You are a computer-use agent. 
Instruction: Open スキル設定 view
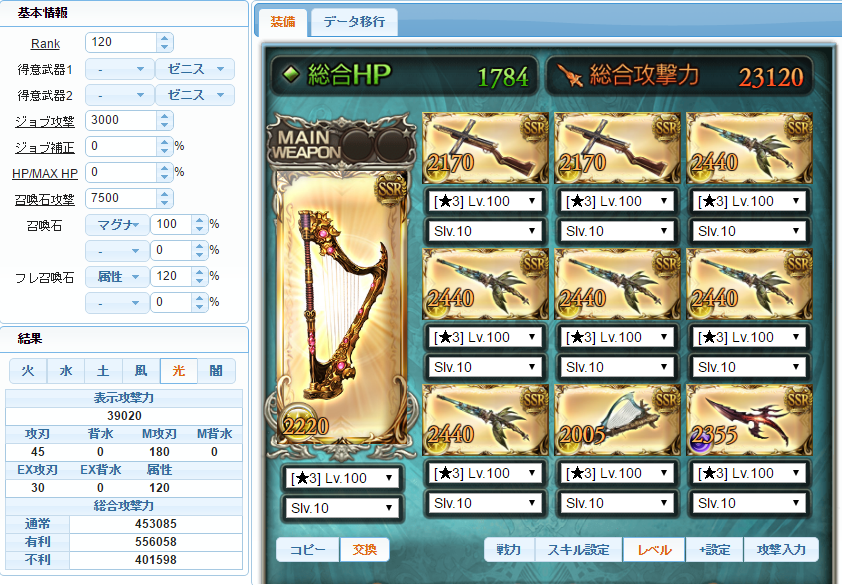coord(578,550)
